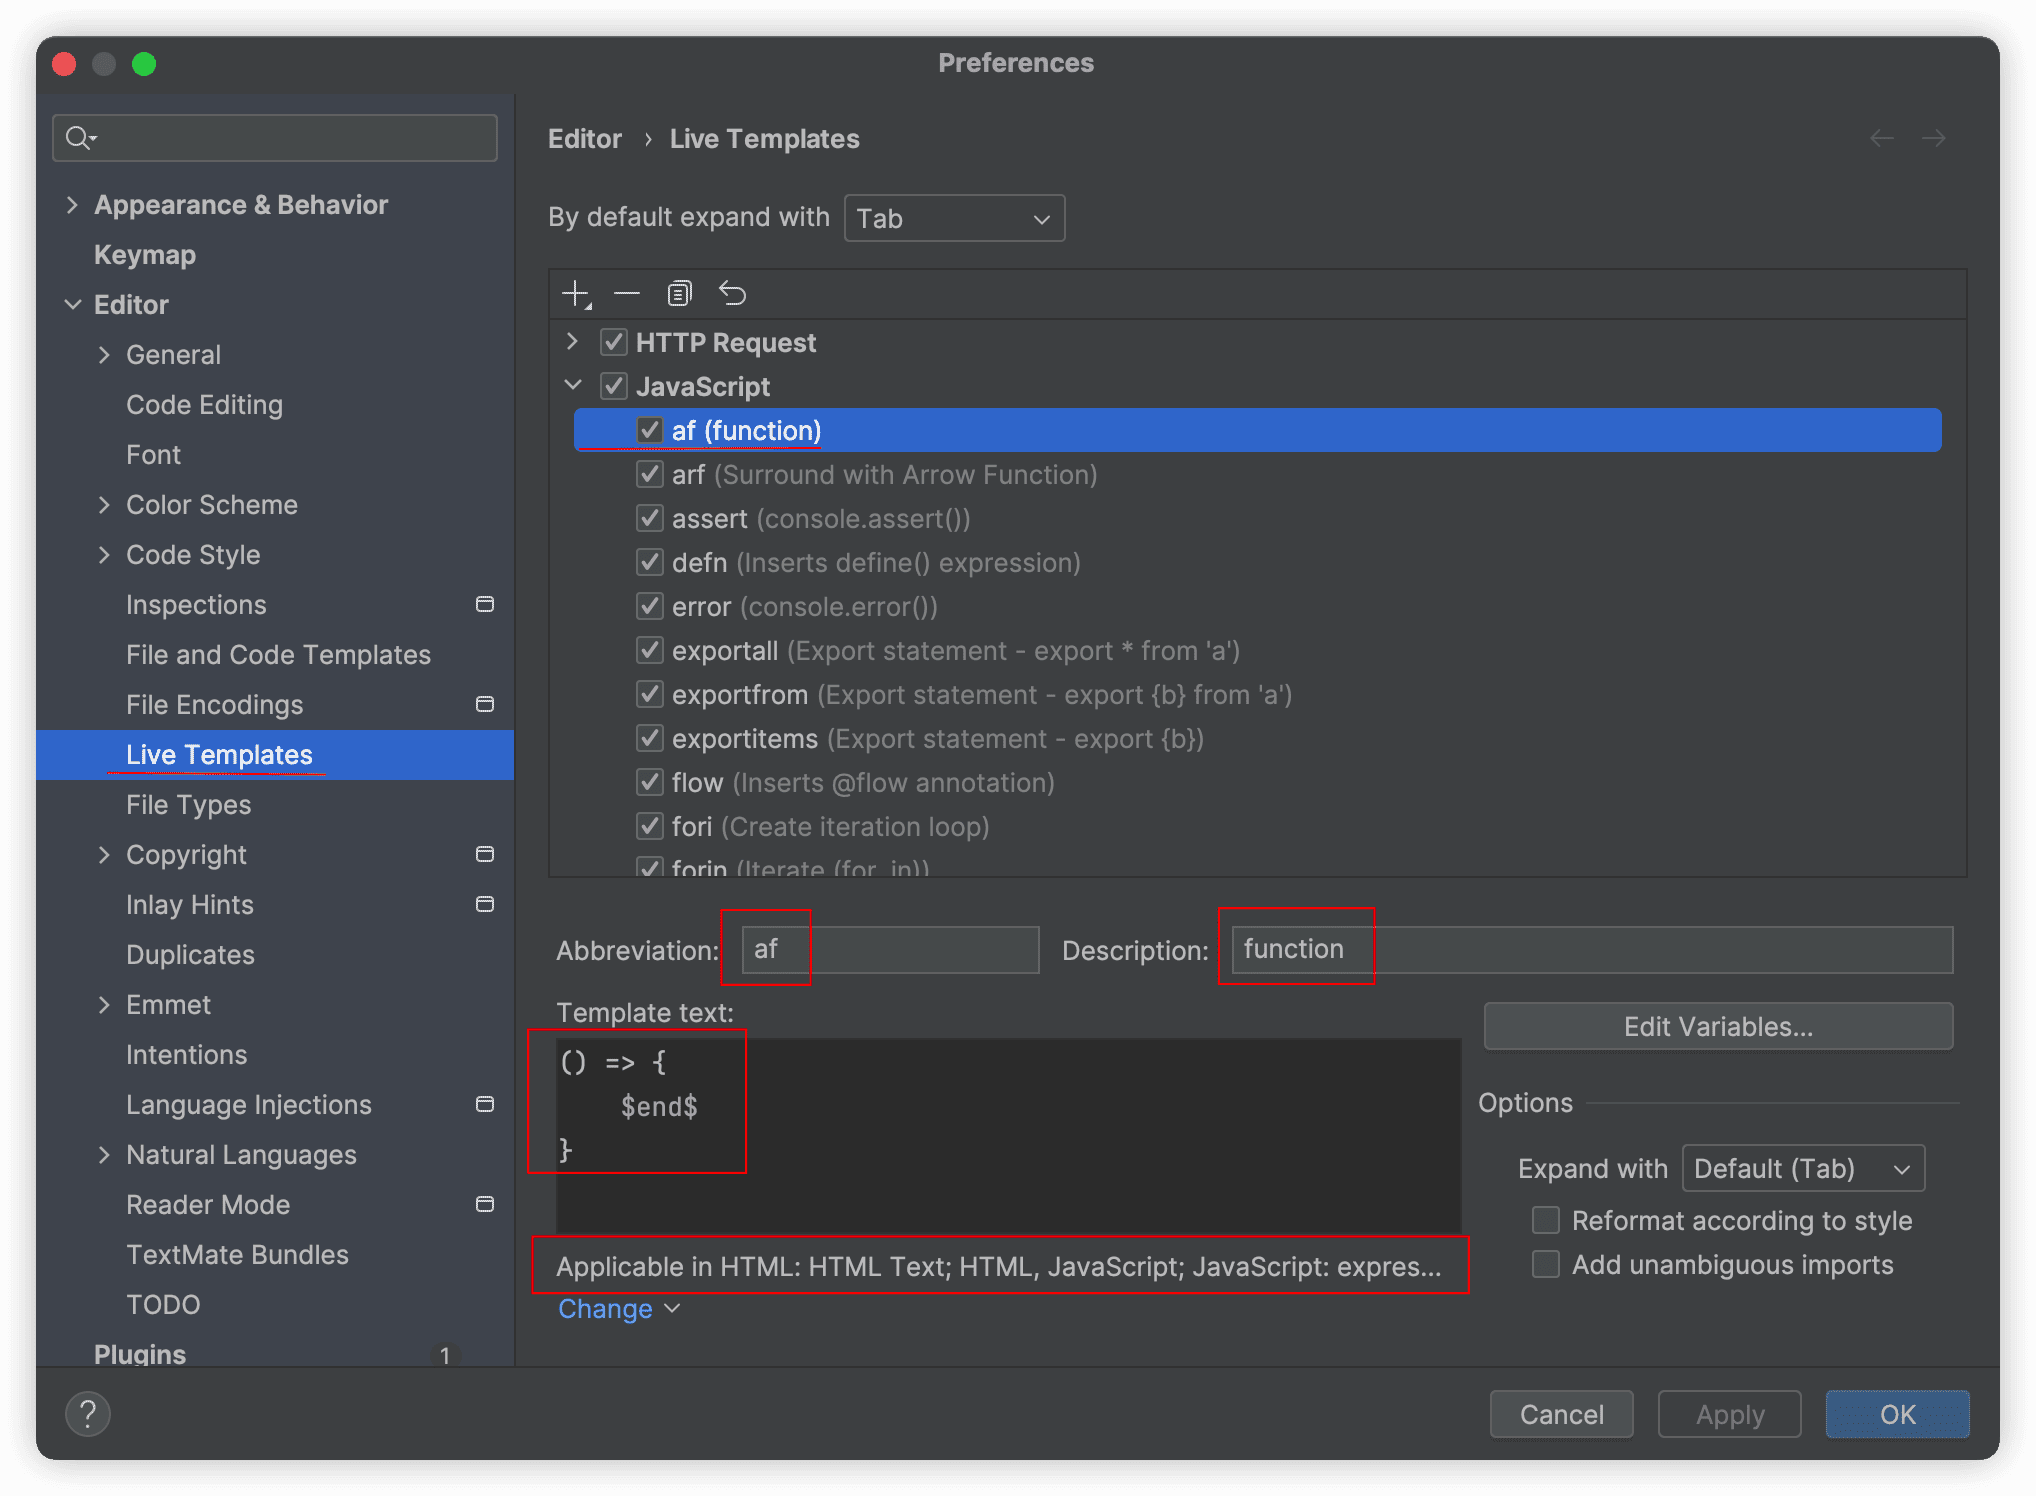Screen dimensions: 2036x1496
Task: Check Add unambiguous imports
Action: click(x=1546, y=1264)
